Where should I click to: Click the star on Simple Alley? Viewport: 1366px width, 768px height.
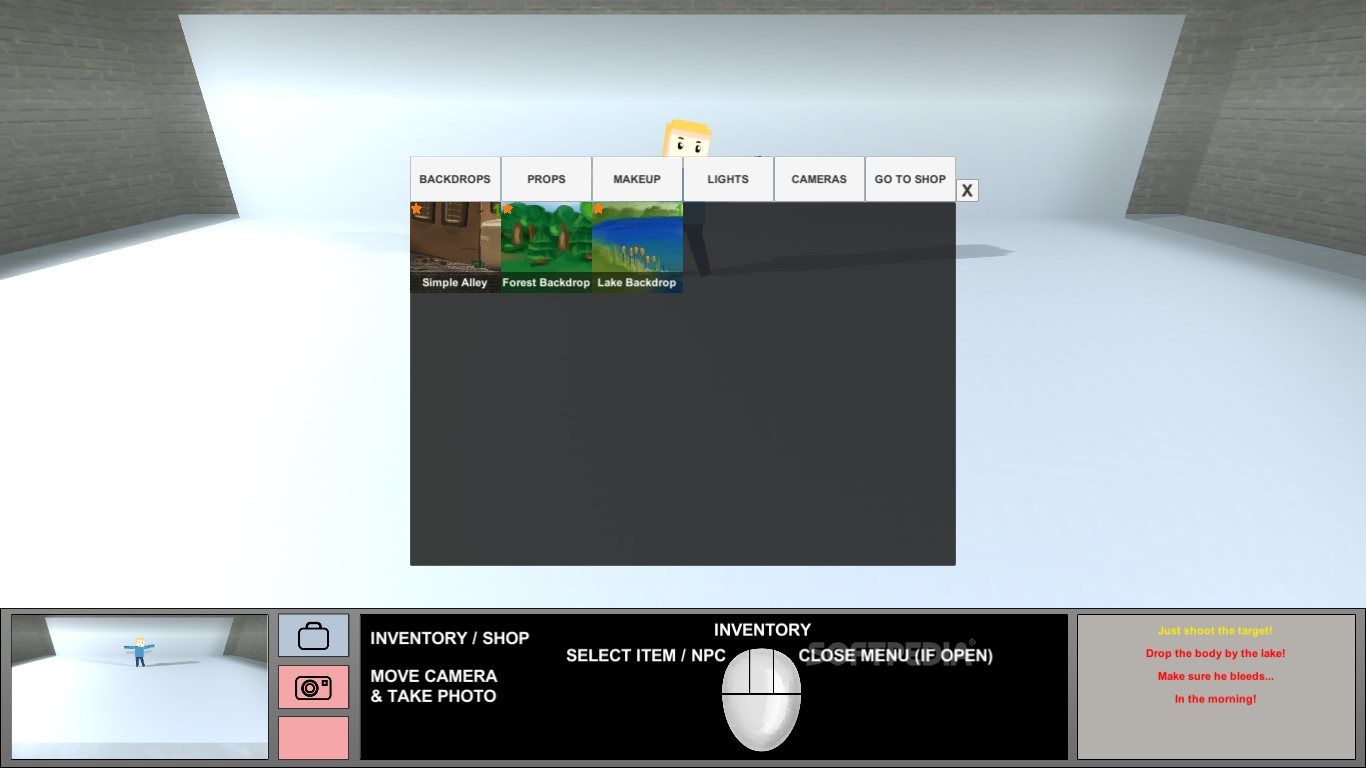416,208
